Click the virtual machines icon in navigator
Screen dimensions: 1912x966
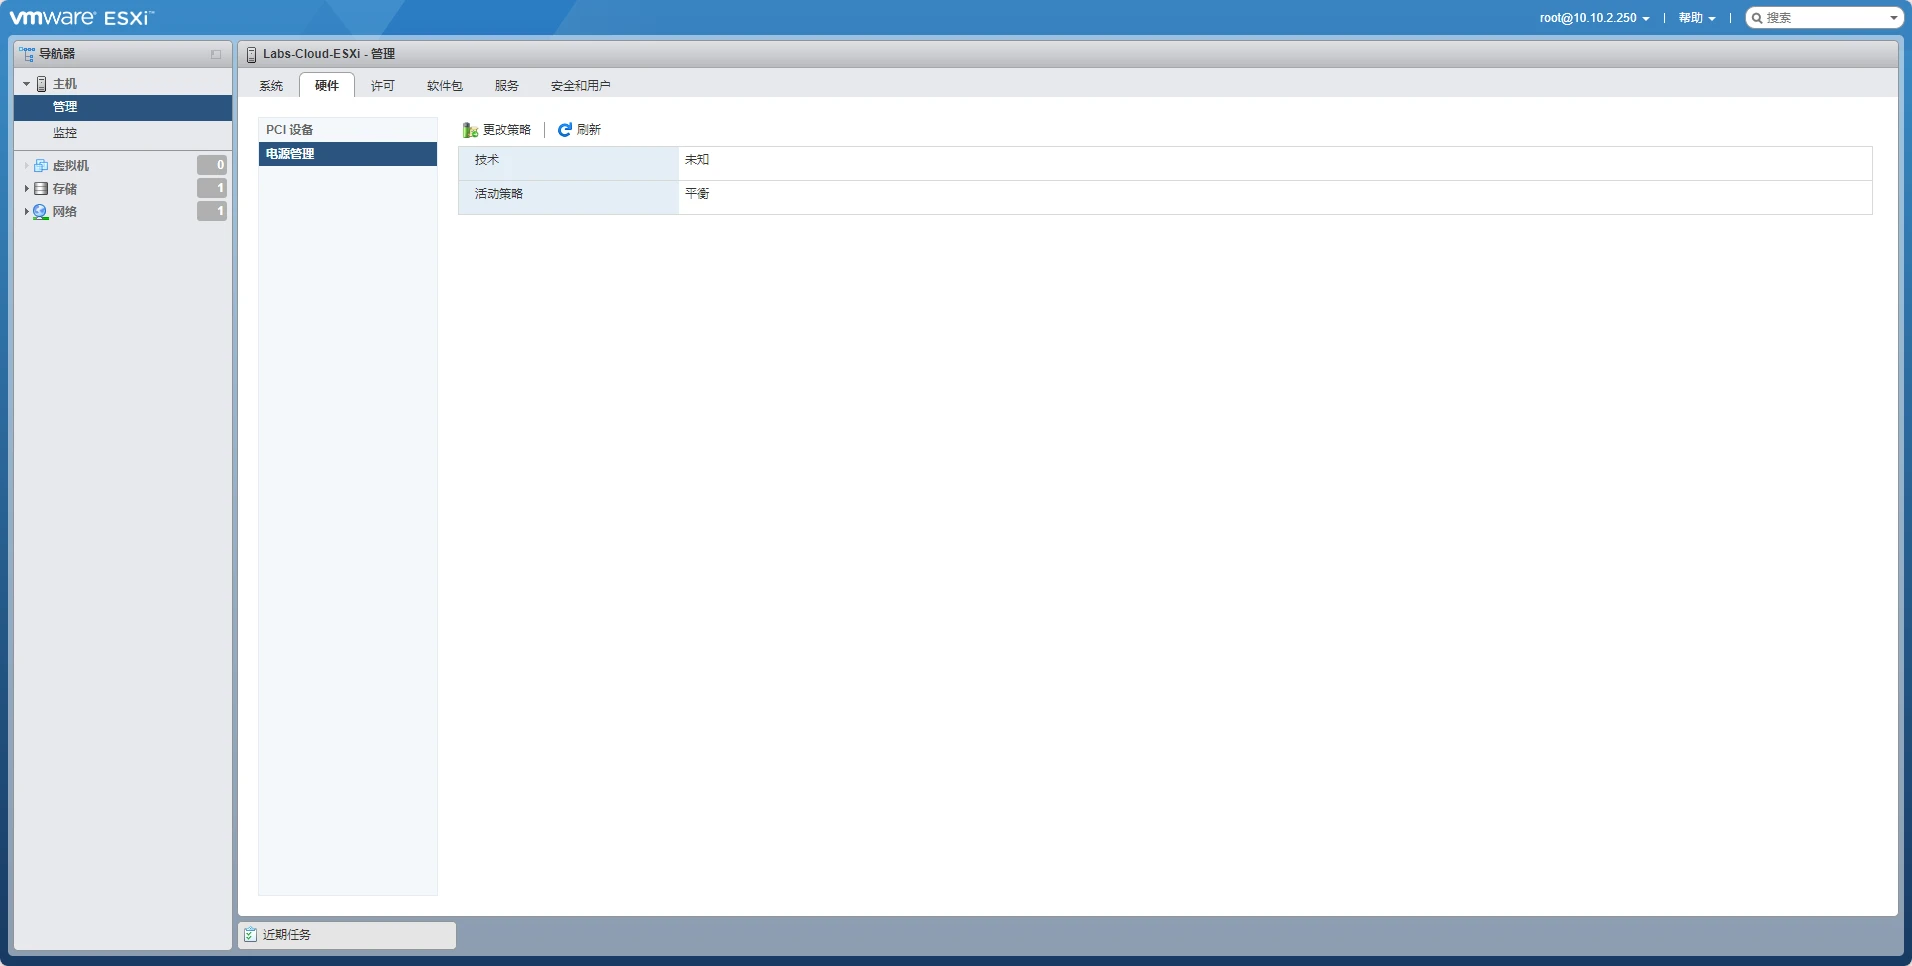coord(41,166)
